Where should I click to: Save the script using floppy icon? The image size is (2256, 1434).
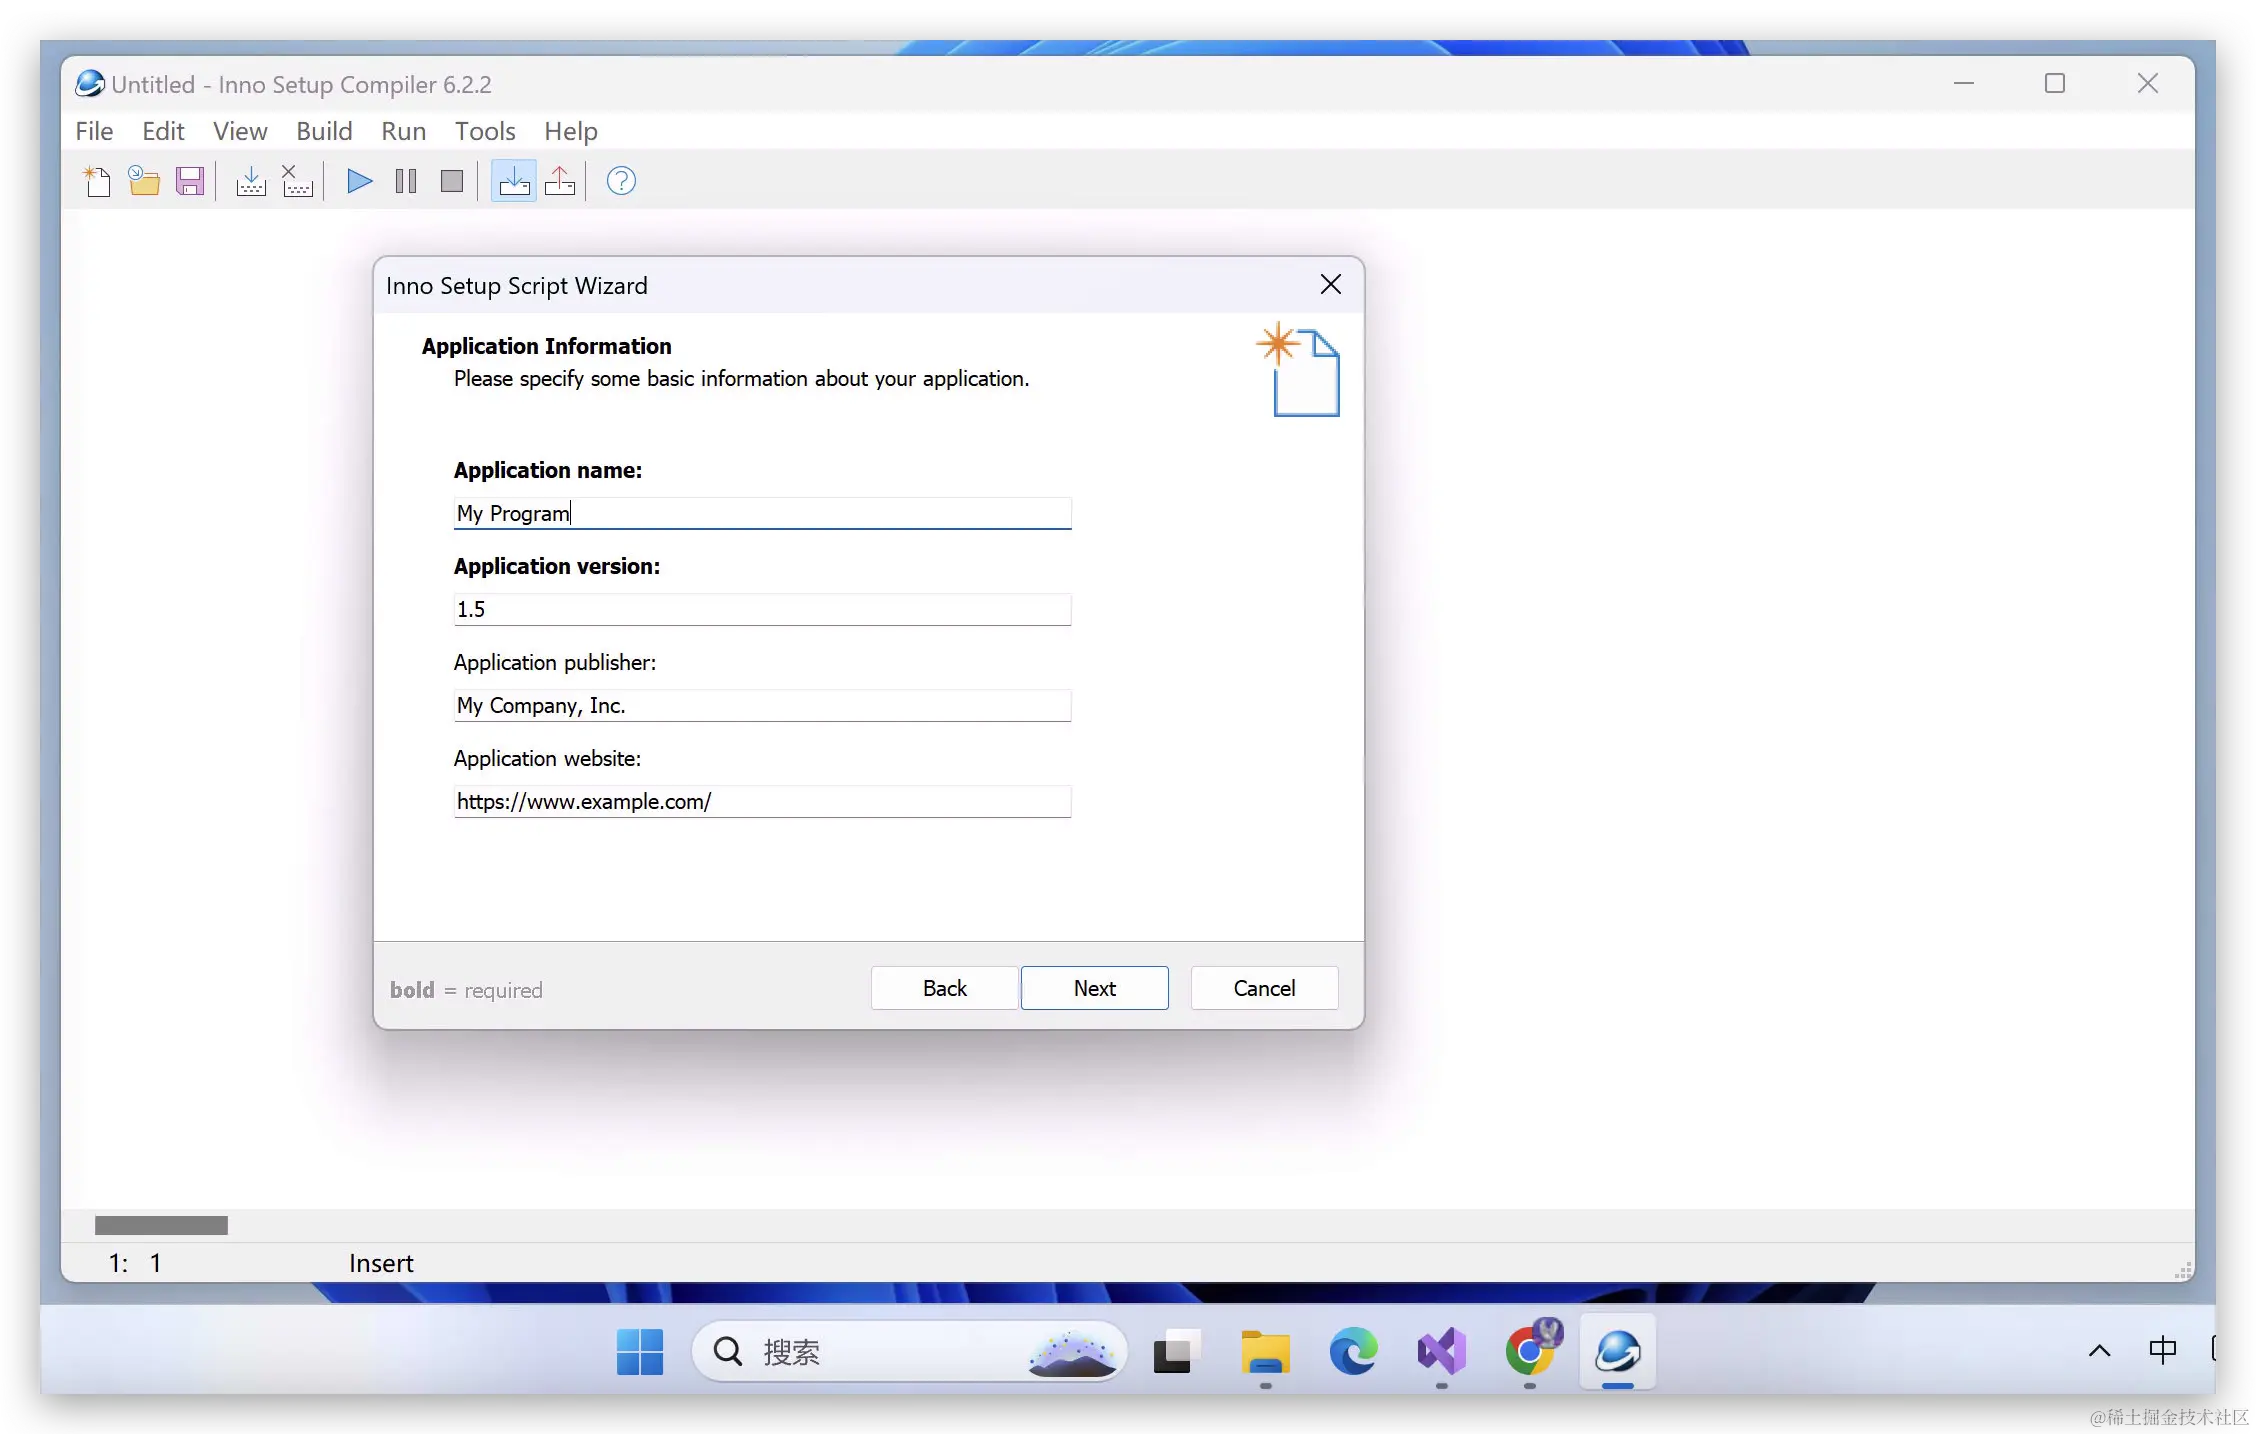pos(190,181)
